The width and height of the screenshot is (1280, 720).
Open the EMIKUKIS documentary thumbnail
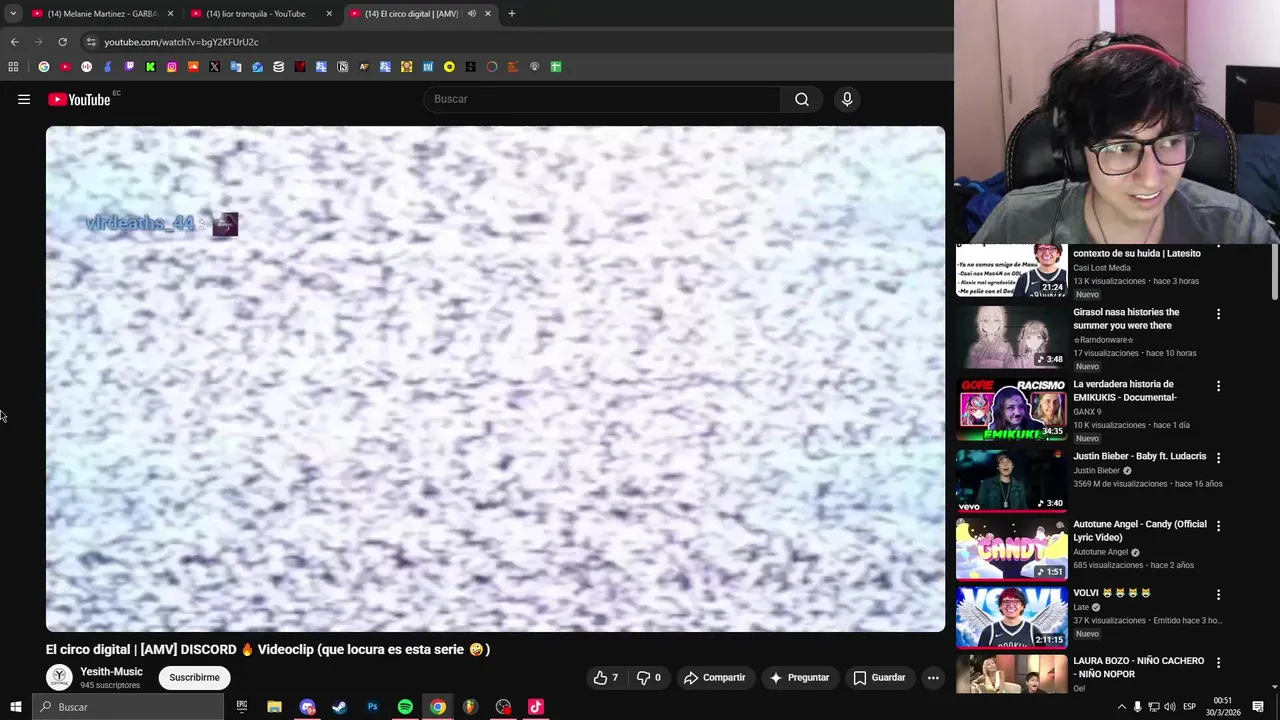[1011, 409]
